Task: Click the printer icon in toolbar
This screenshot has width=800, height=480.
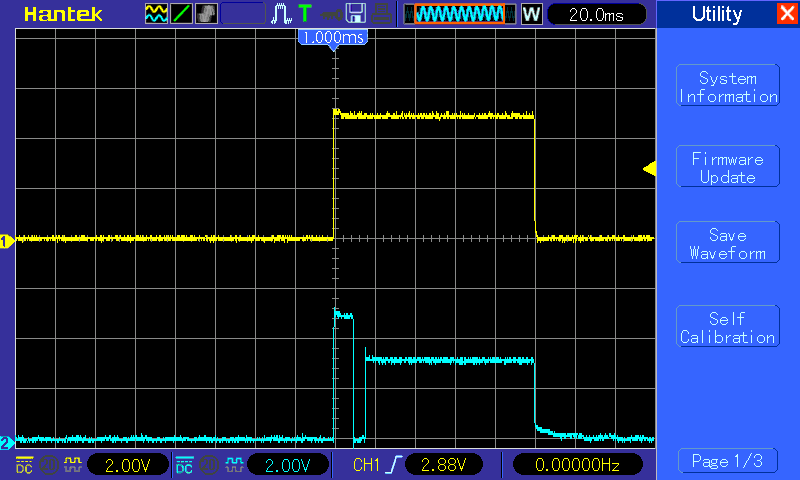Action: (x=381, y=14)
